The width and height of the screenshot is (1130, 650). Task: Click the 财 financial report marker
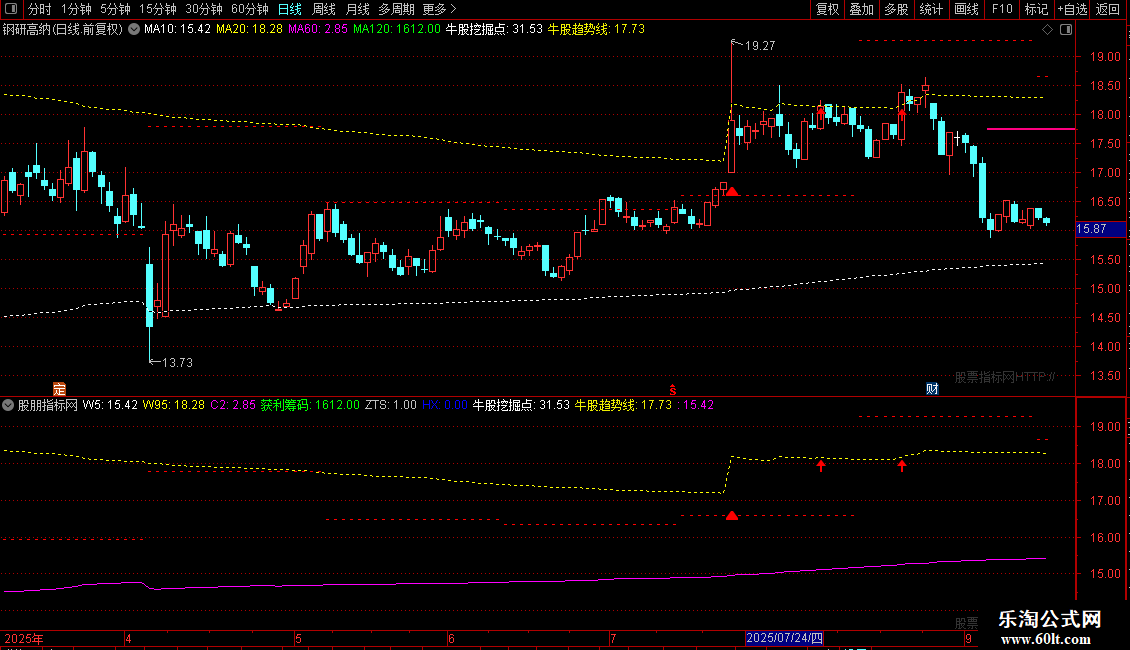932,389
